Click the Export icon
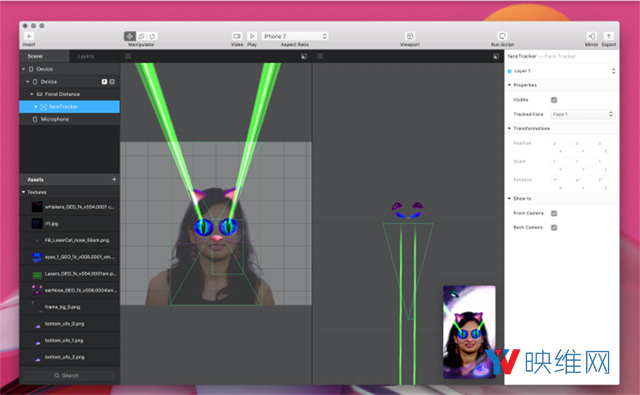 coord(609,36)
